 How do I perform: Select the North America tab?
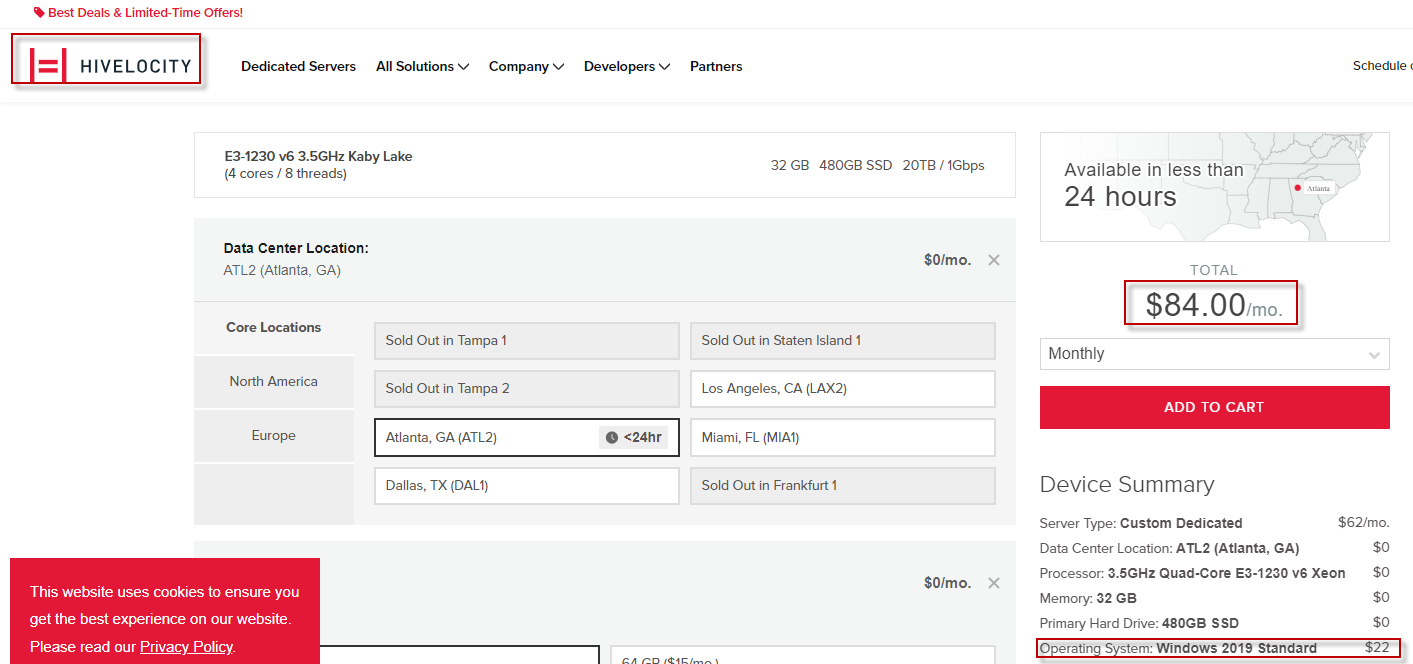[x=274, y=381]
